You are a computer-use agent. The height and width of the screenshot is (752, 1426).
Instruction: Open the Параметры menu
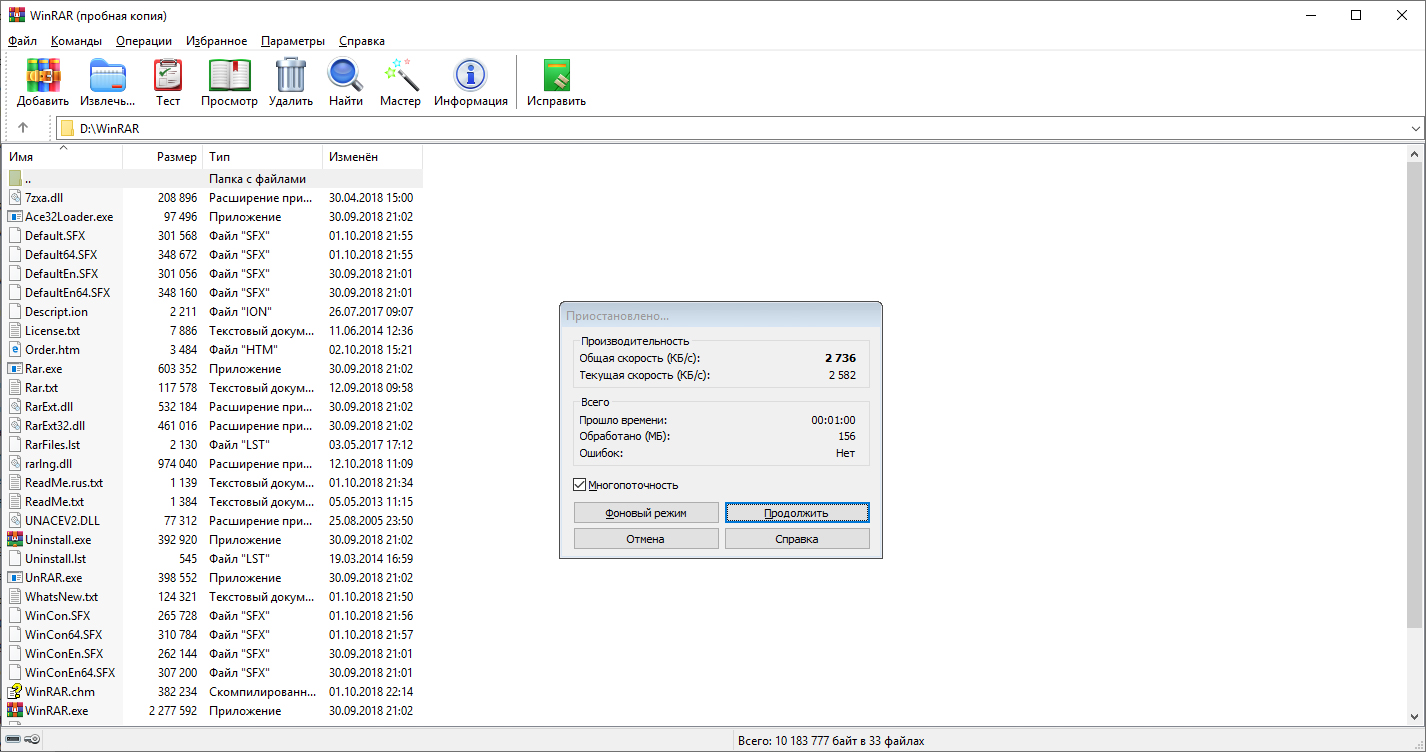(293, 41)
